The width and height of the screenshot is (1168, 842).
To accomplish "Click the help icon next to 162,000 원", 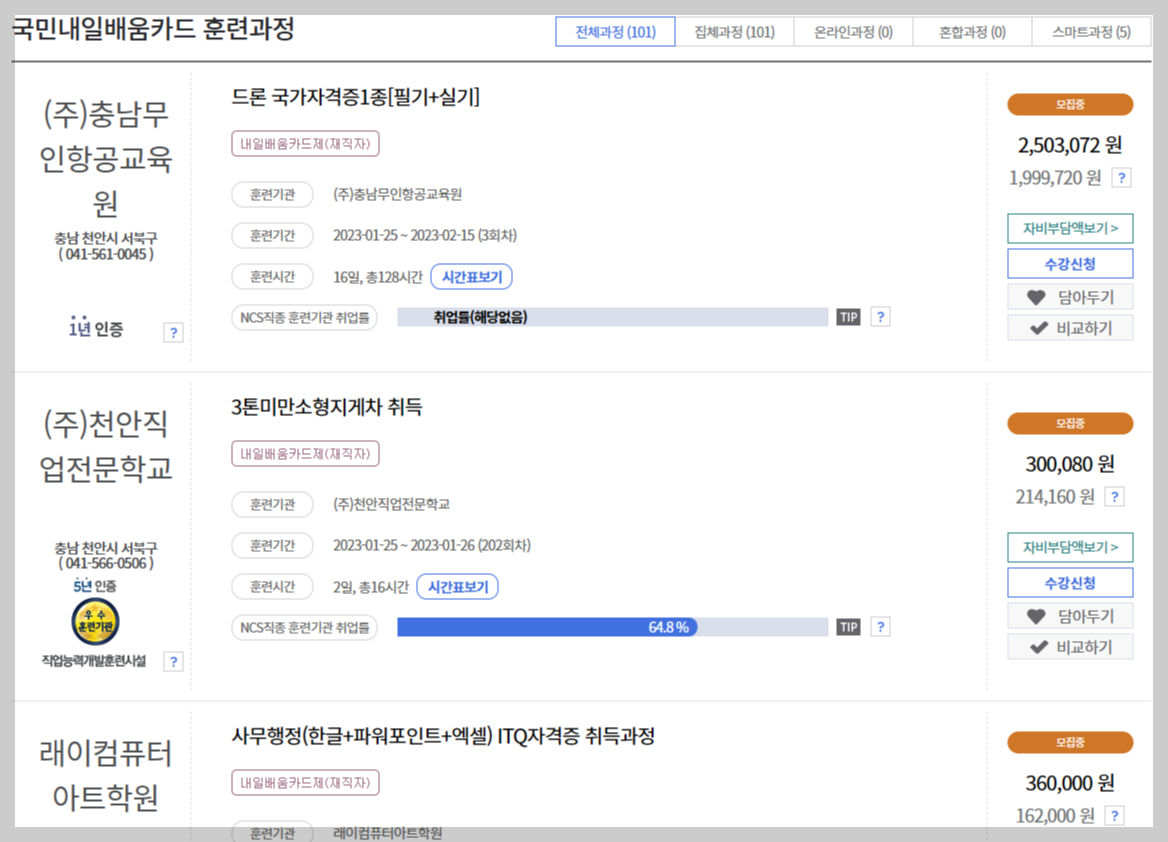I will 1114,816.
